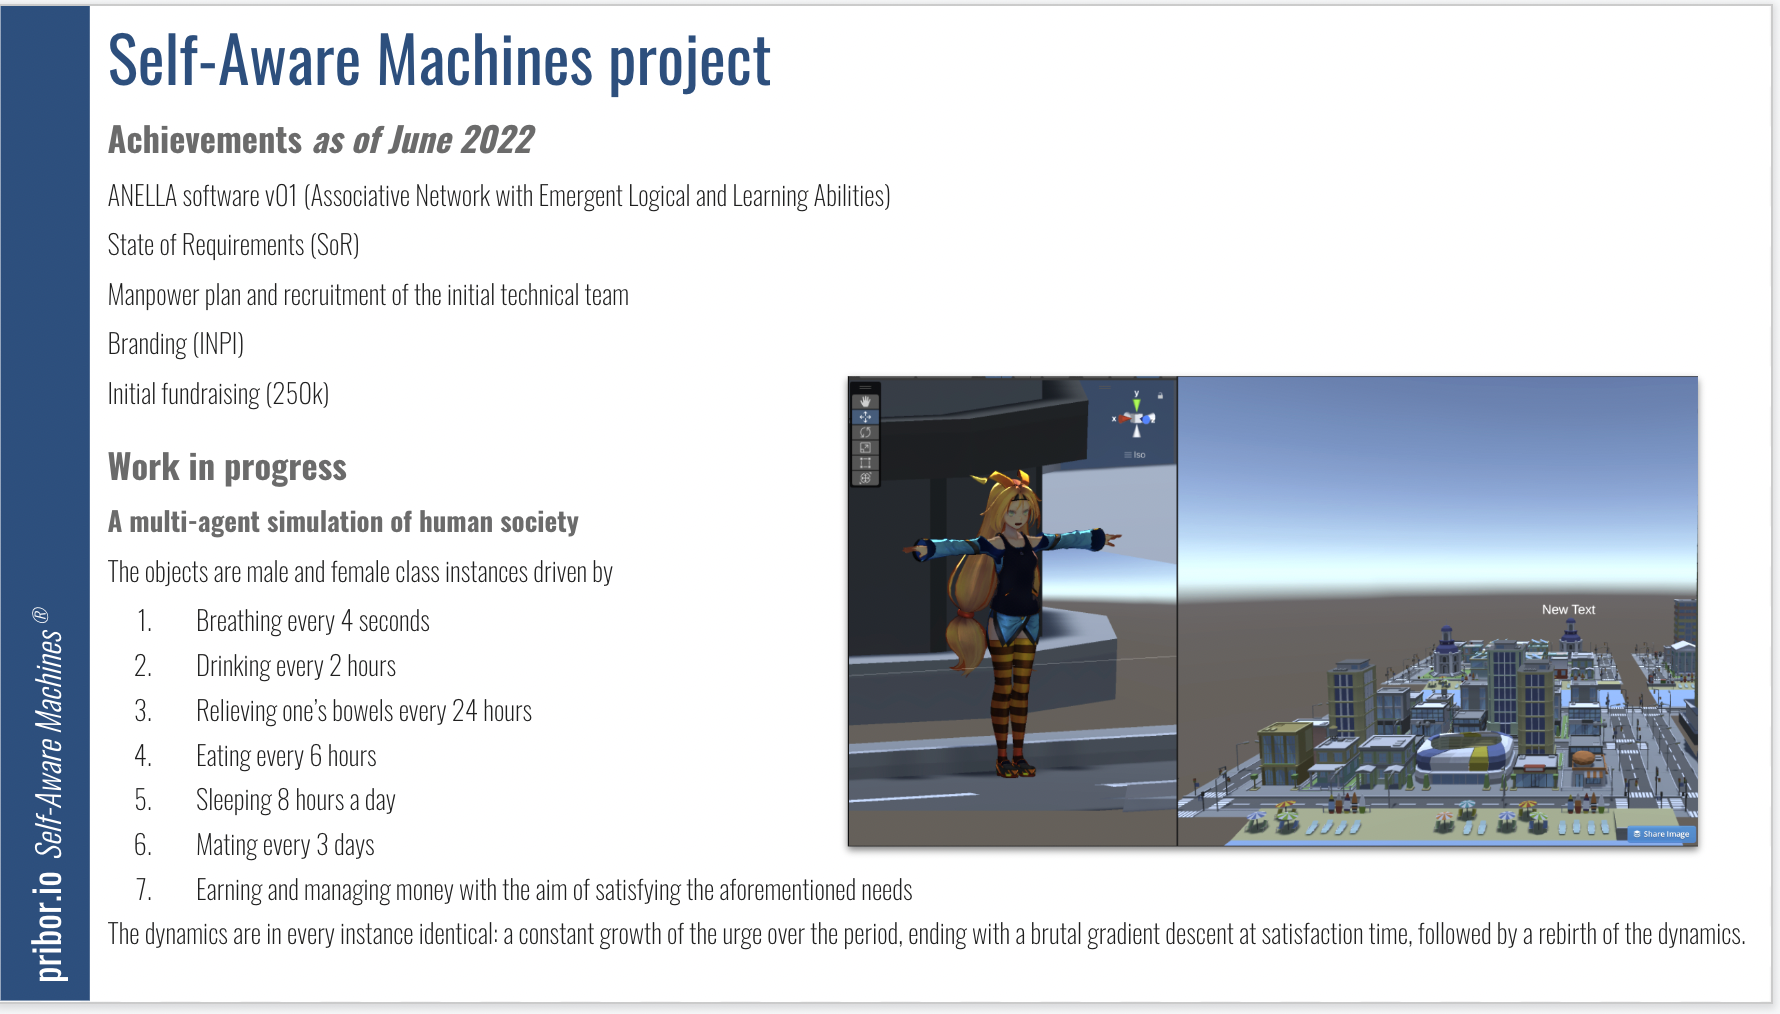Select the Scale tool in scene toolbar
Viewport: 1780px width, 1014px height.
click(x=865, y=447)
